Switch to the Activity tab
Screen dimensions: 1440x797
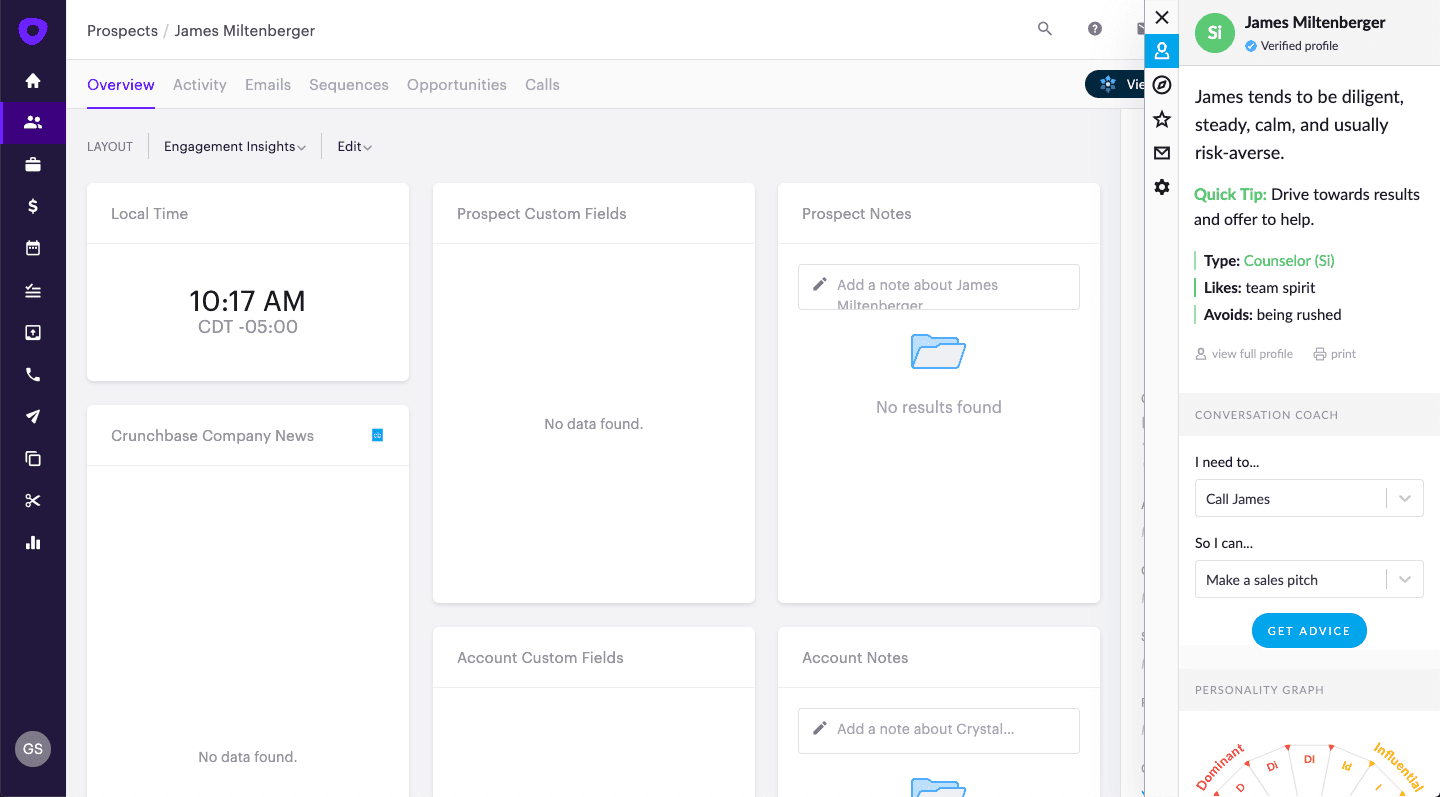coord(200,85)
